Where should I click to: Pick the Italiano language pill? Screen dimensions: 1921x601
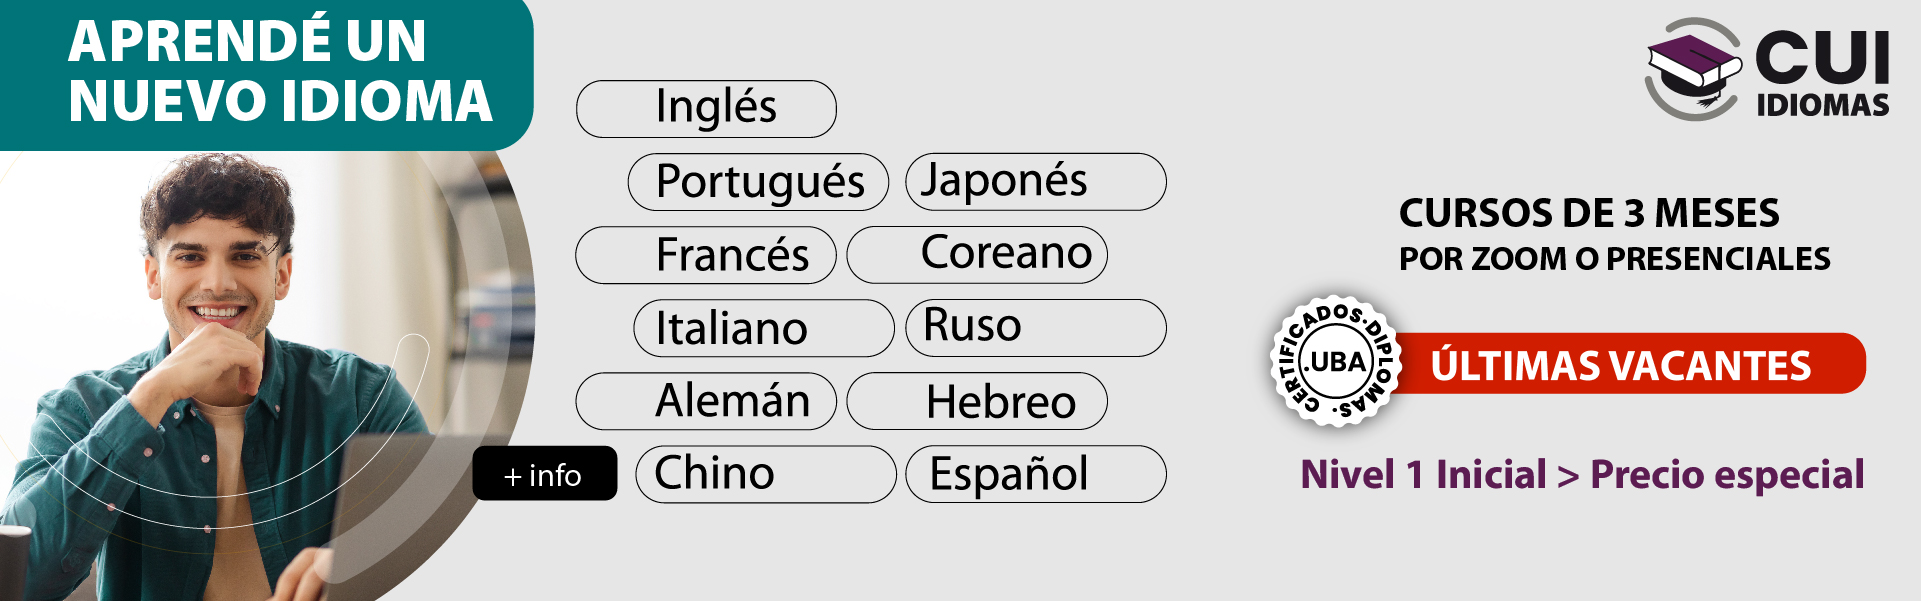(x=764, y=328)
